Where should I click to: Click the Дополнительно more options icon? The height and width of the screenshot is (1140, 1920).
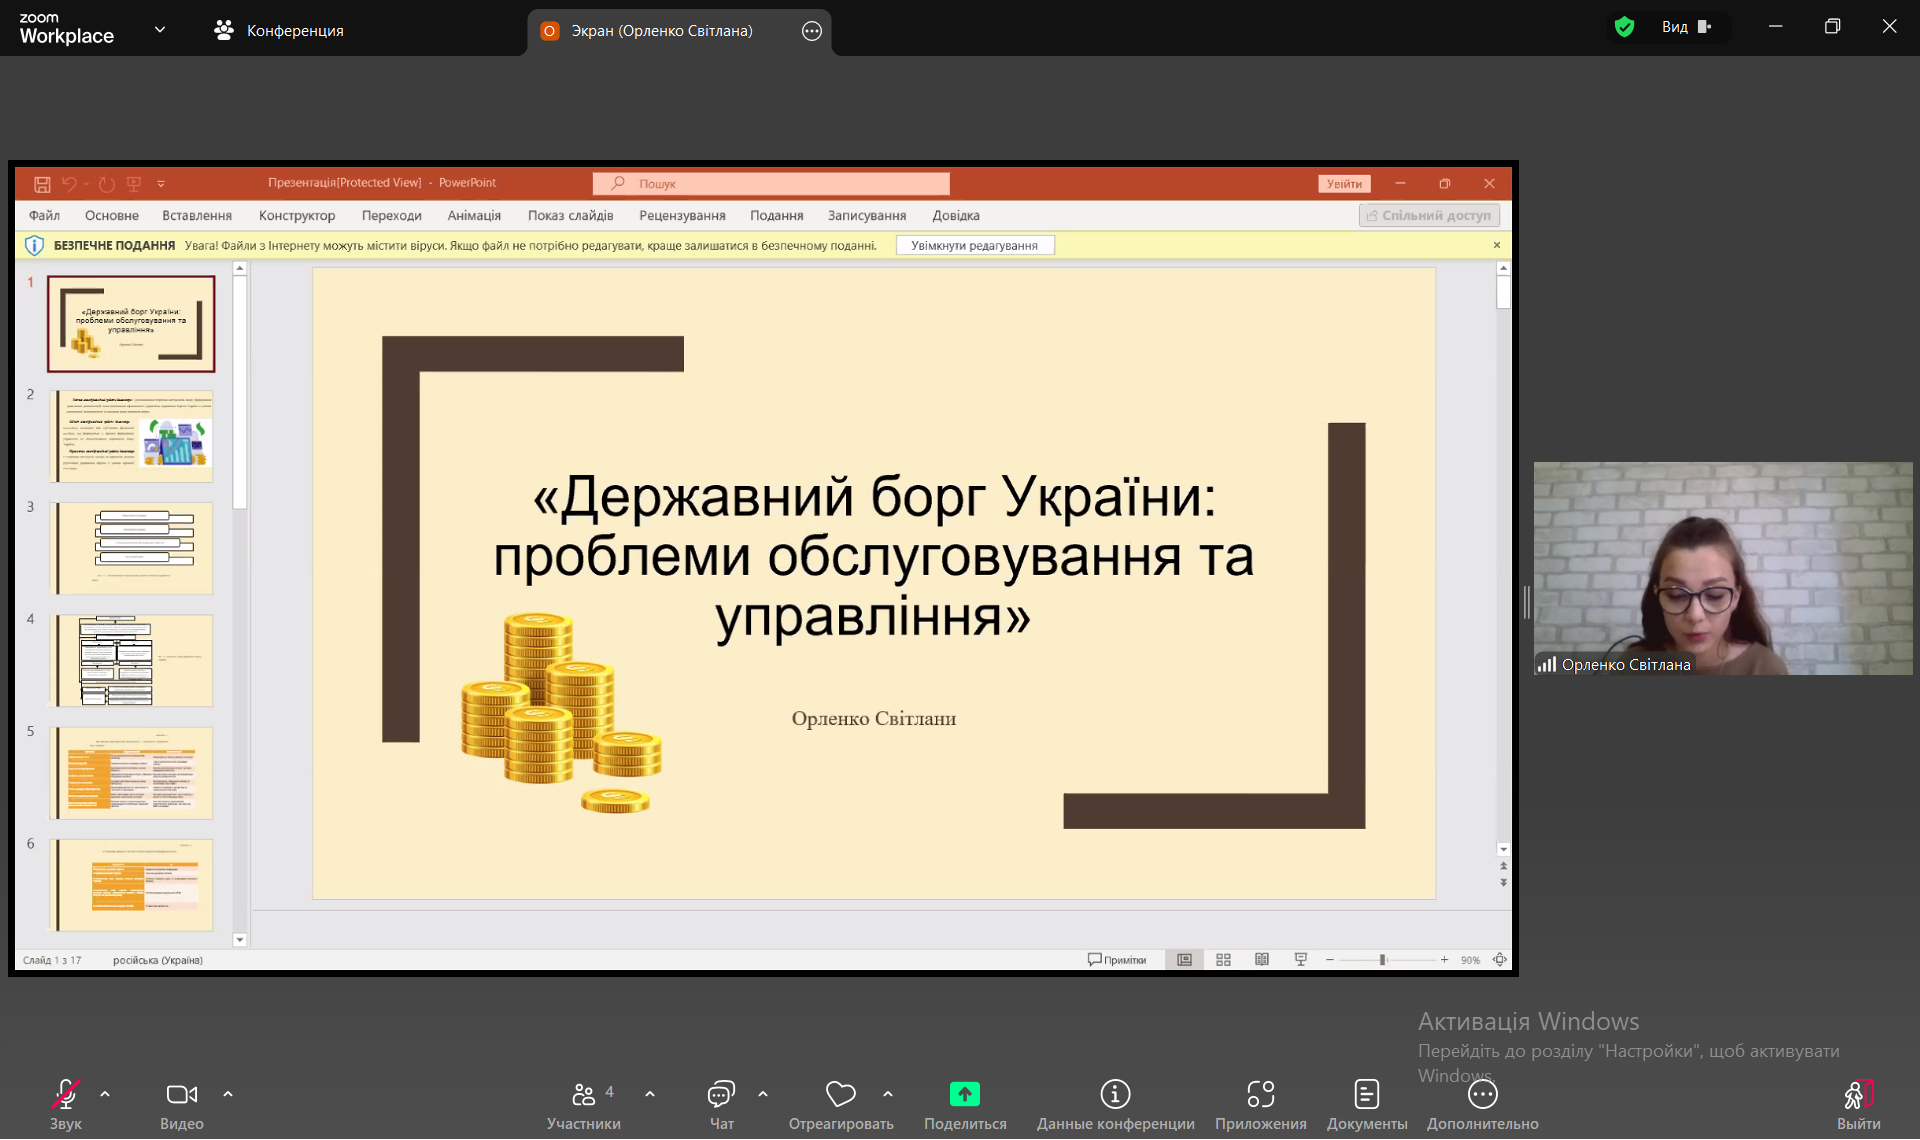coord(1482,1095)
